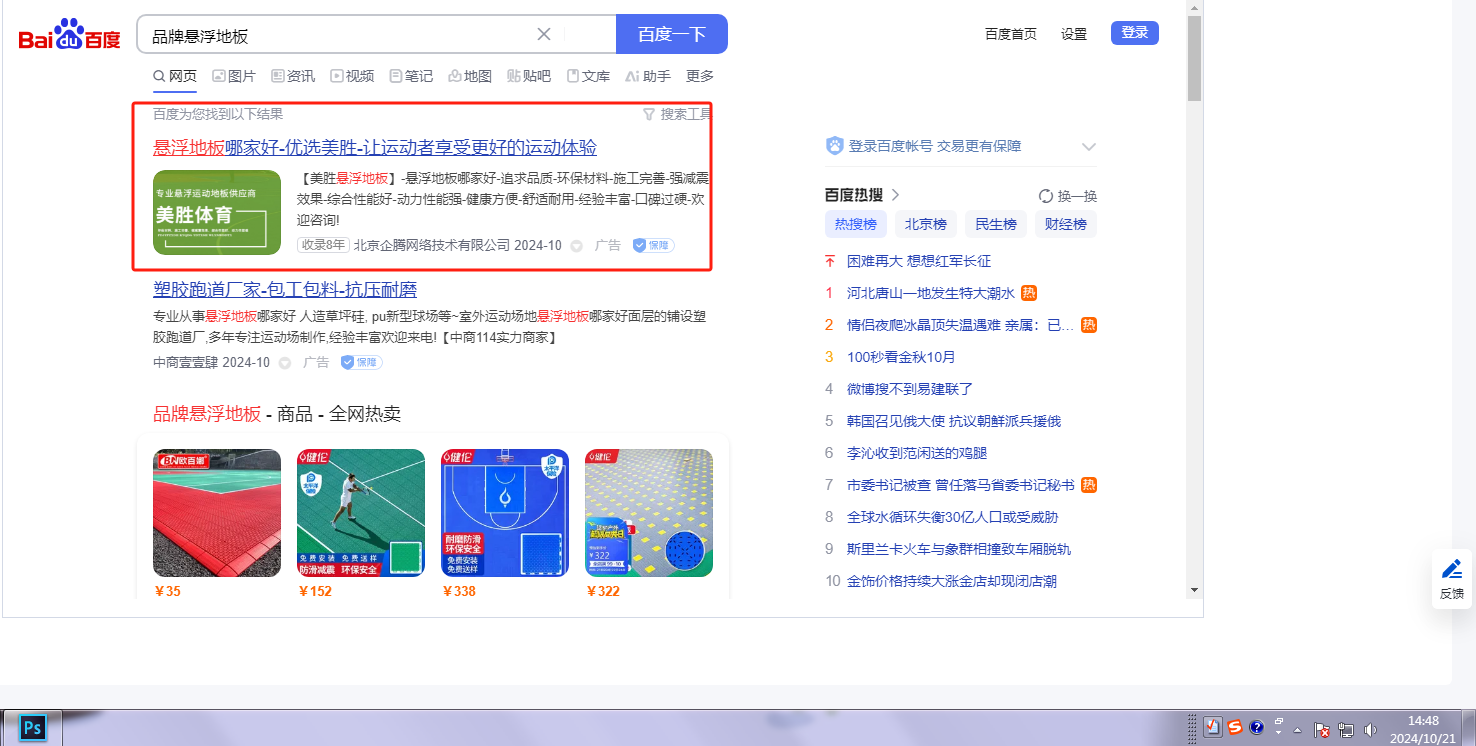Viewport: 1476px width, 746px height.
Task: Show hidden tray icons arrow
Action: point(1298,730)
